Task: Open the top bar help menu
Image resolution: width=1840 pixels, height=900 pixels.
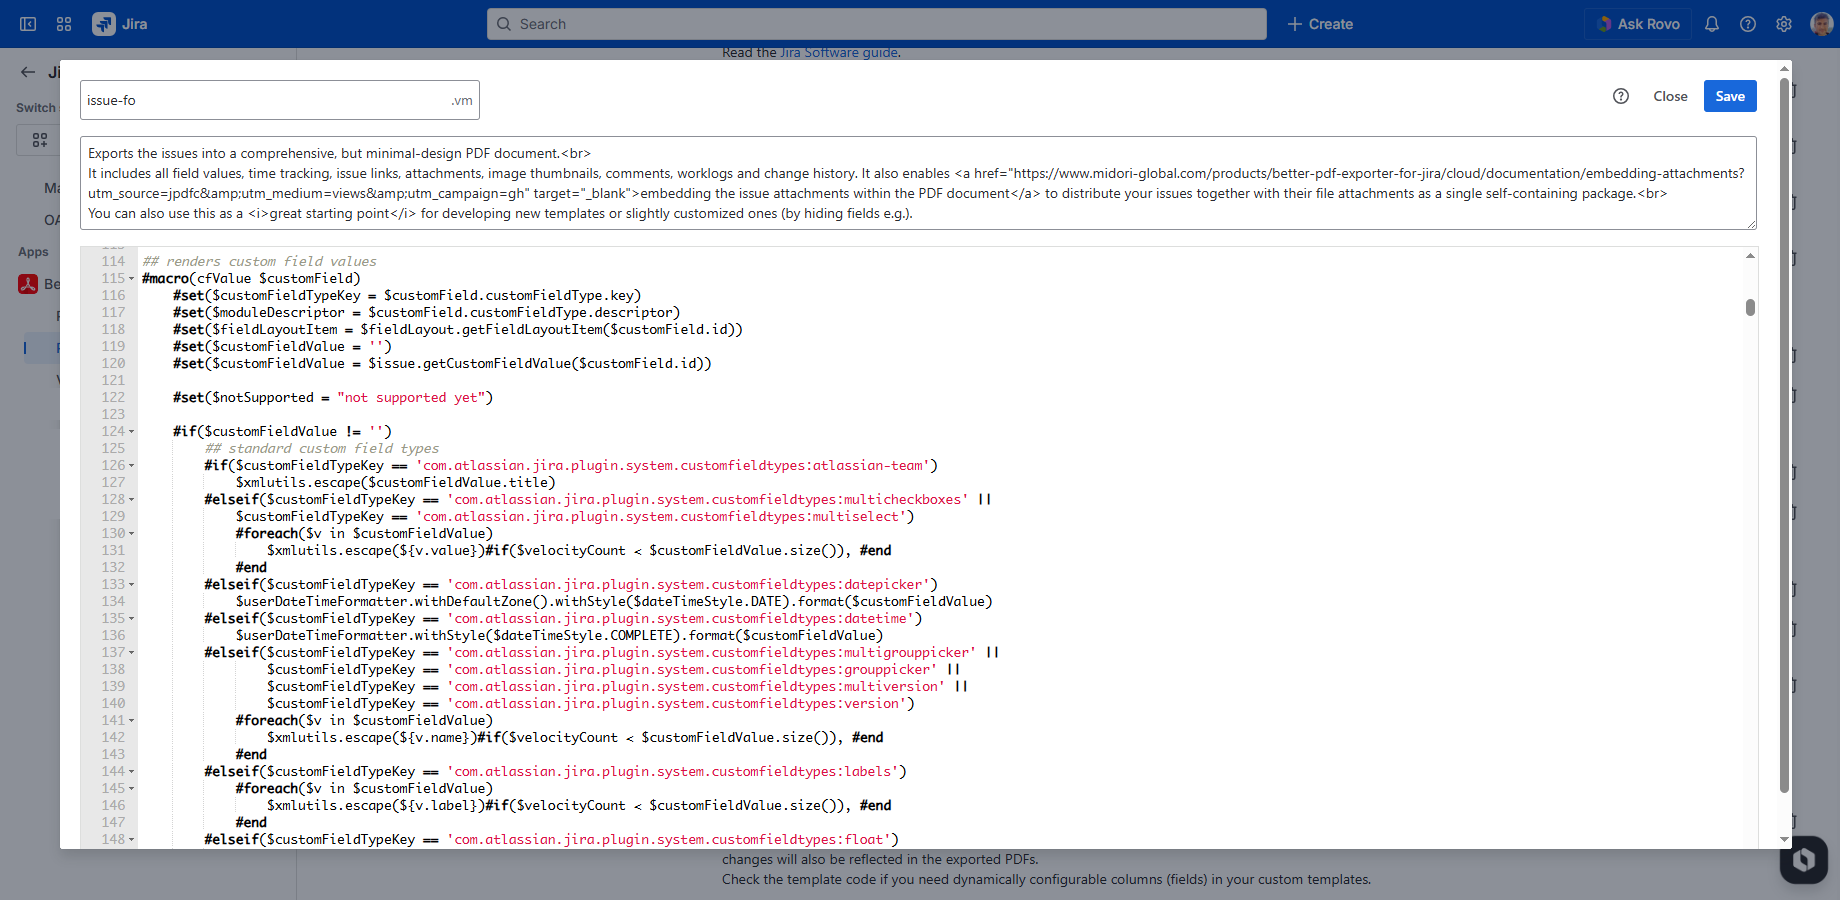Action: tap(1748, 24)
